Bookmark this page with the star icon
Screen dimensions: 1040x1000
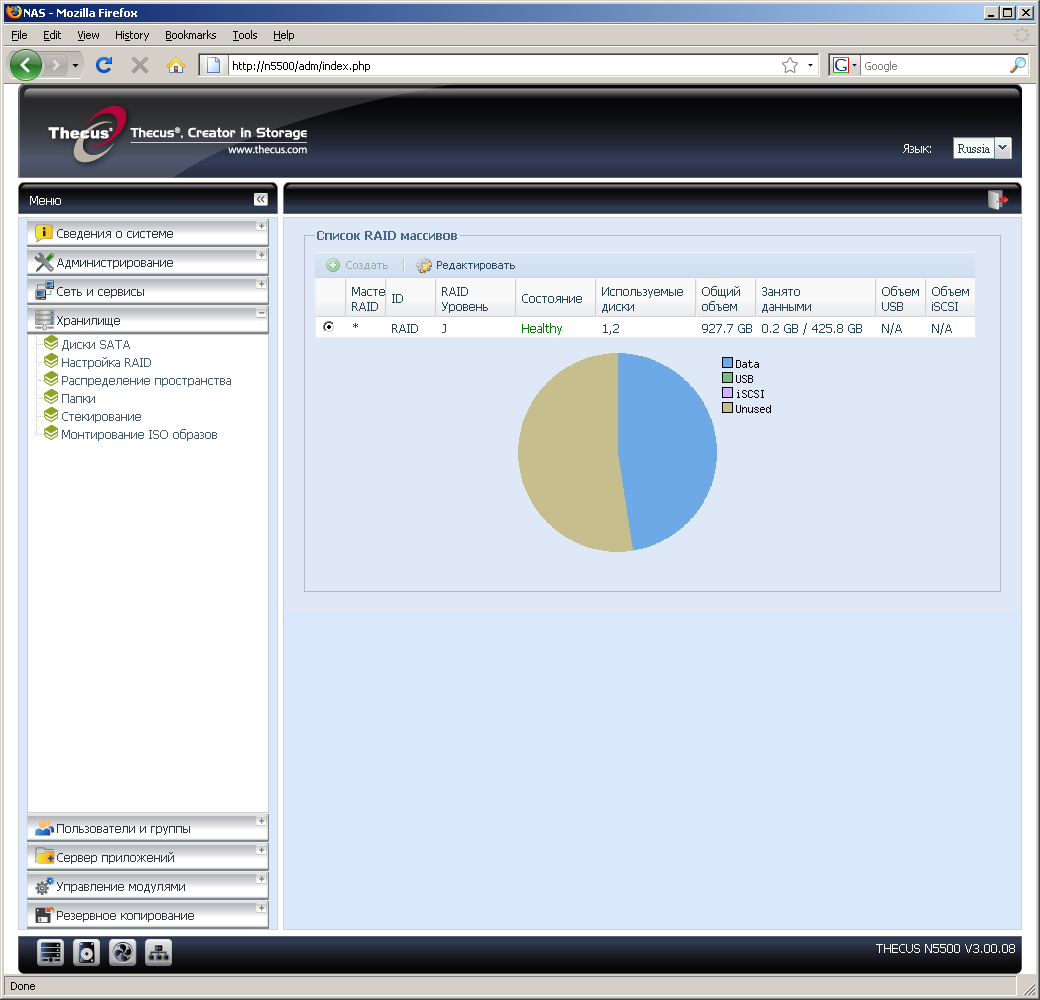(789, 65)
